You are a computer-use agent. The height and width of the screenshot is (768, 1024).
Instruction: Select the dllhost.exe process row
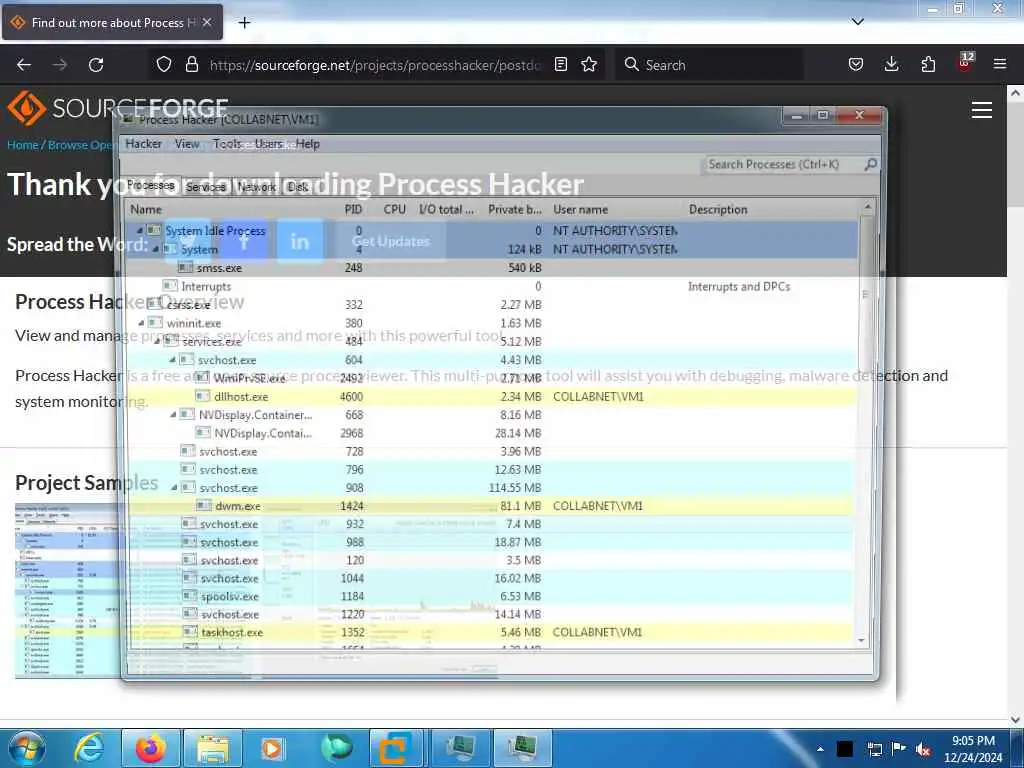click(490, 396)
